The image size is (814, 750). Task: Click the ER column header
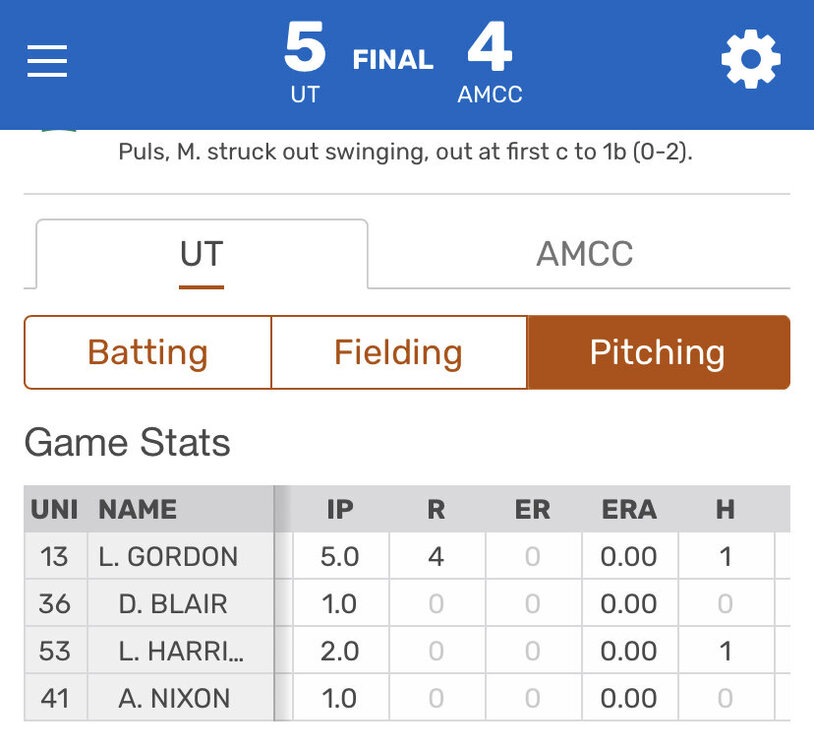(532, 509)
